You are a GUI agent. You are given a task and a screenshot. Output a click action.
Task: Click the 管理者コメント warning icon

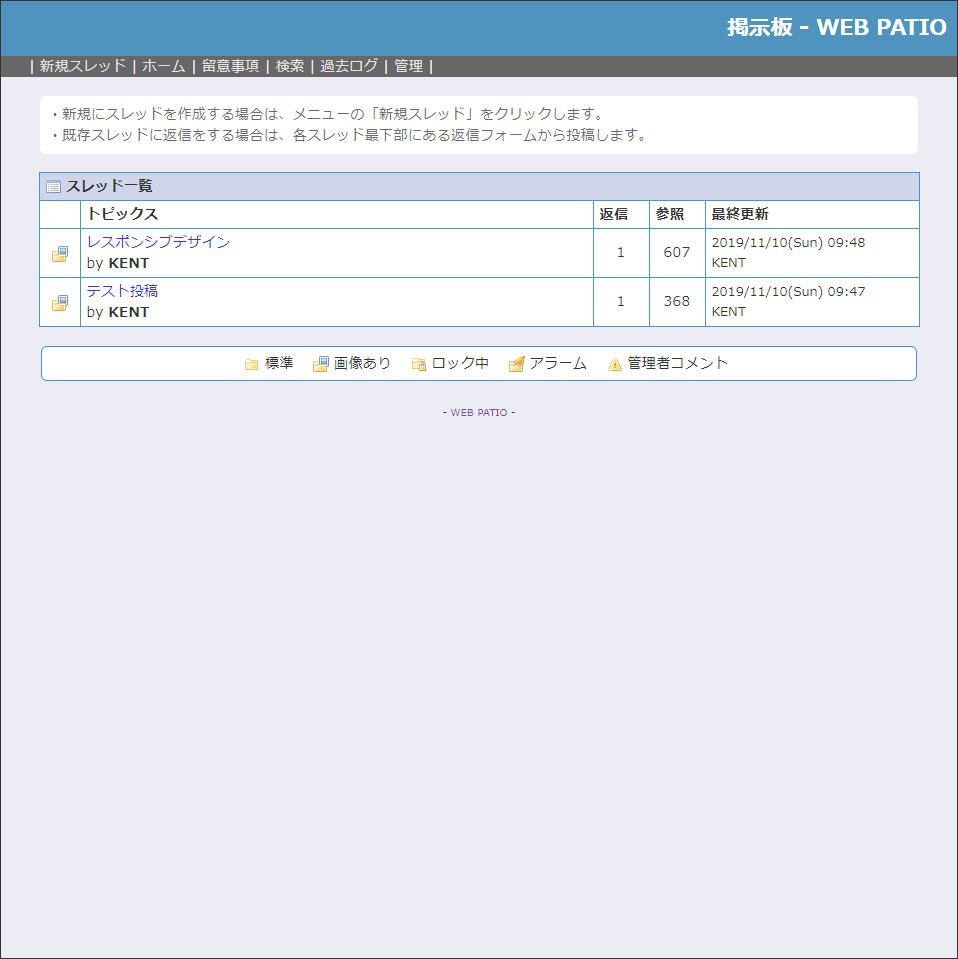point(615,364)
